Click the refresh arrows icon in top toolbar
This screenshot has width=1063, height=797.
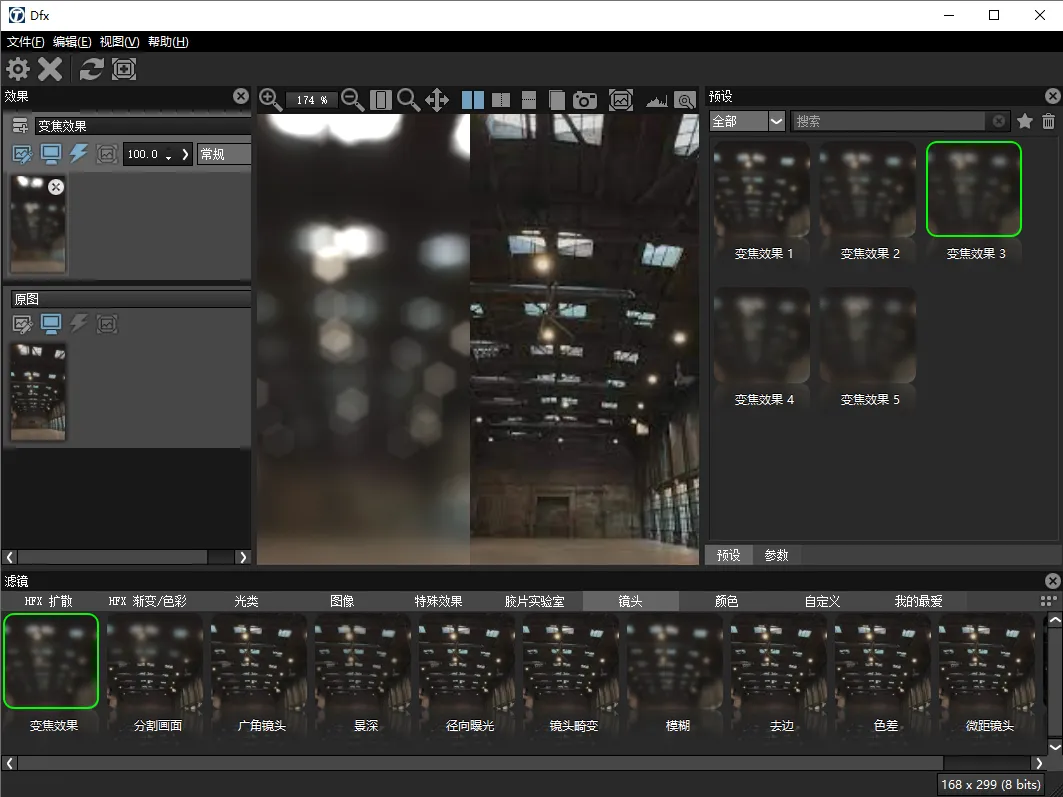click(x=92, y=69)
